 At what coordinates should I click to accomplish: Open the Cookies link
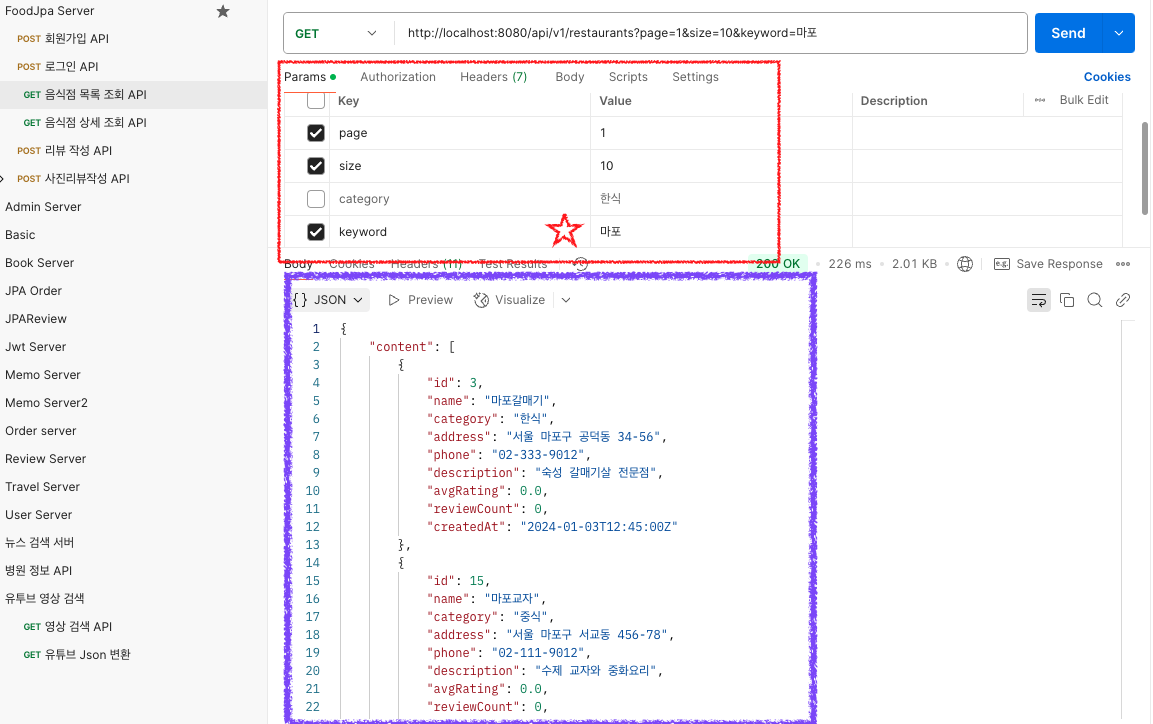pos(1107,76)
